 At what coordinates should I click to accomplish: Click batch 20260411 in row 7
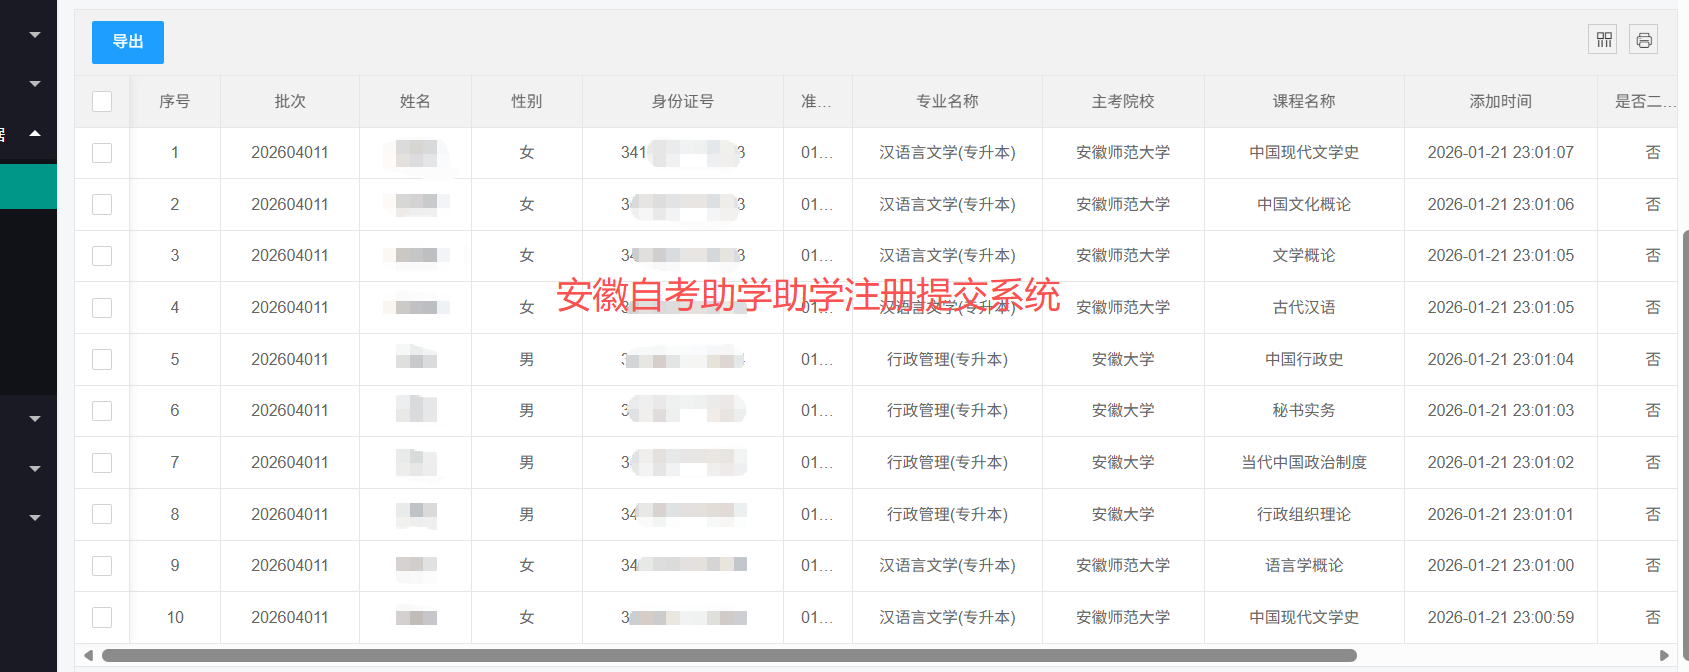click(290, 463)
